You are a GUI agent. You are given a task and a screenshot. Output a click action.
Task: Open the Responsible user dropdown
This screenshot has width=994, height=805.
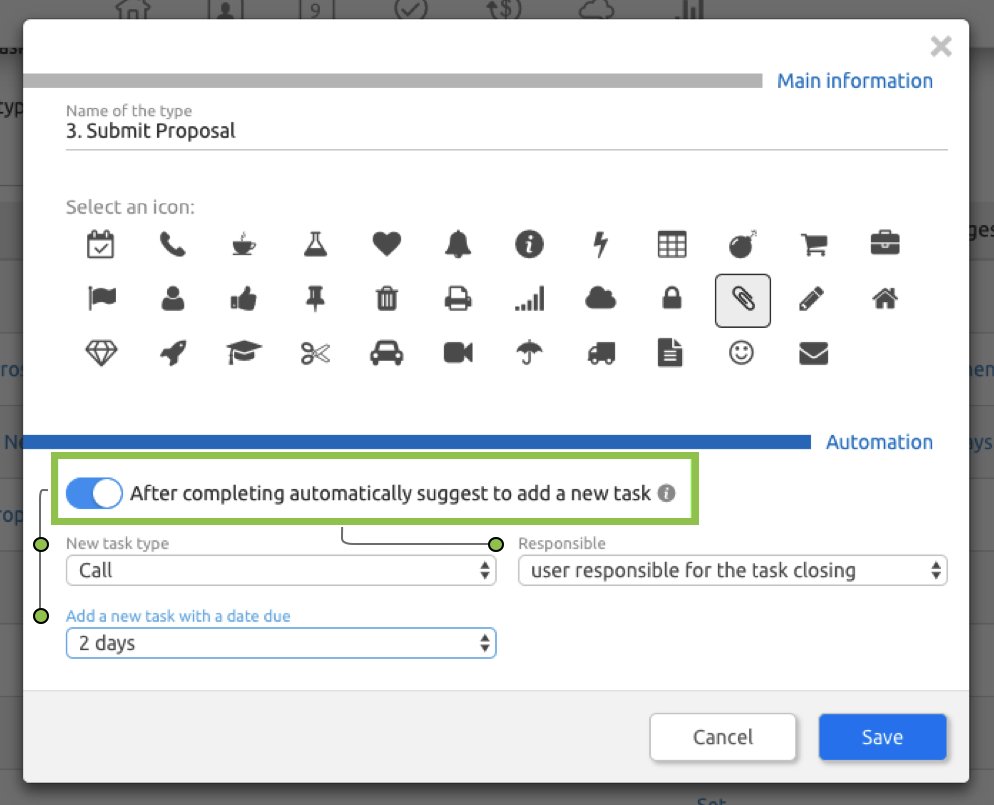pos(733,570)
